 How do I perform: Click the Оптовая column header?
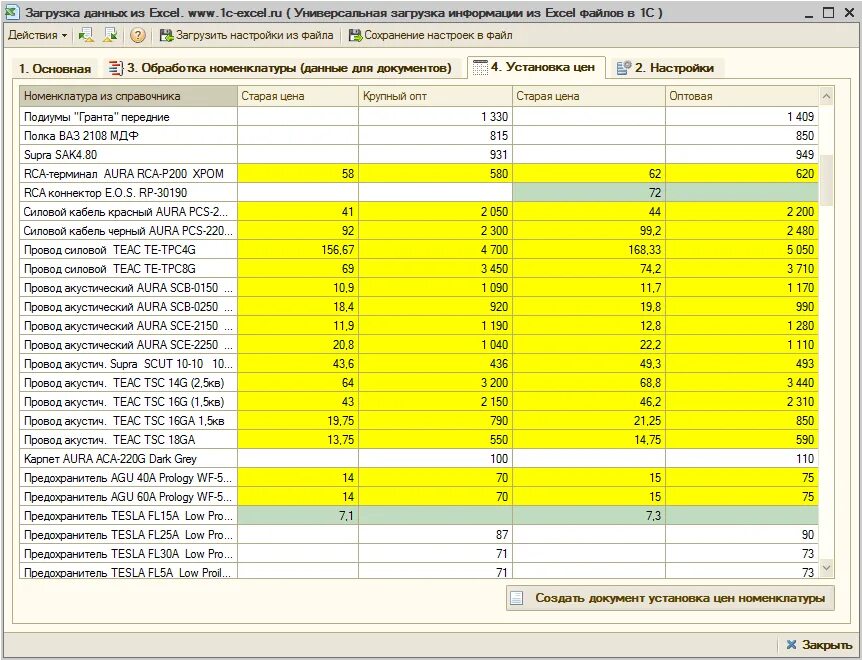(x=742, y=96)
